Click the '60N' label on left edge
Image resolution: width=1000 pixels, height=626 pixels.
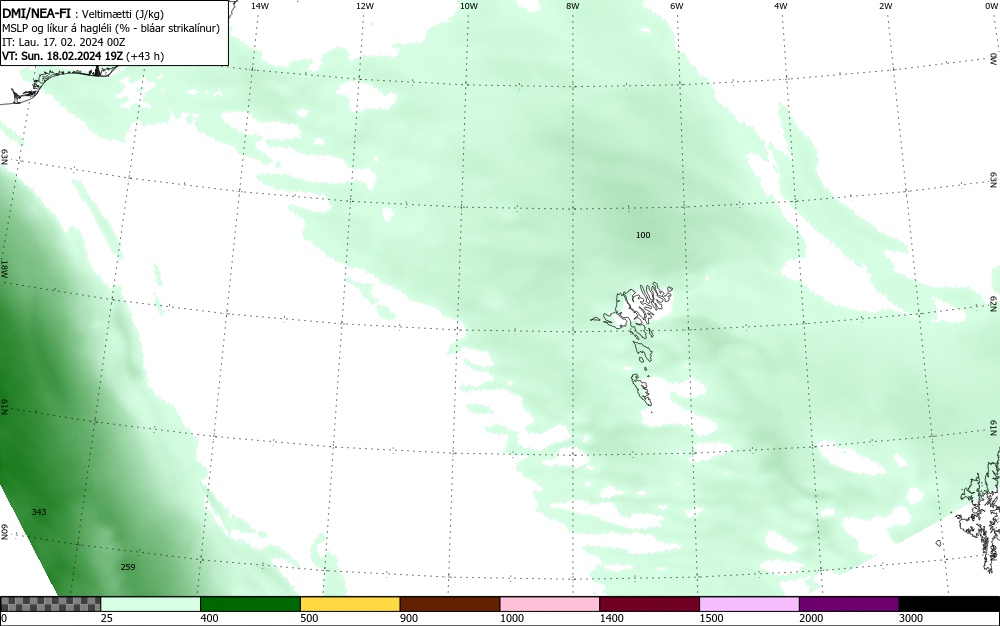tap(4, 532)
